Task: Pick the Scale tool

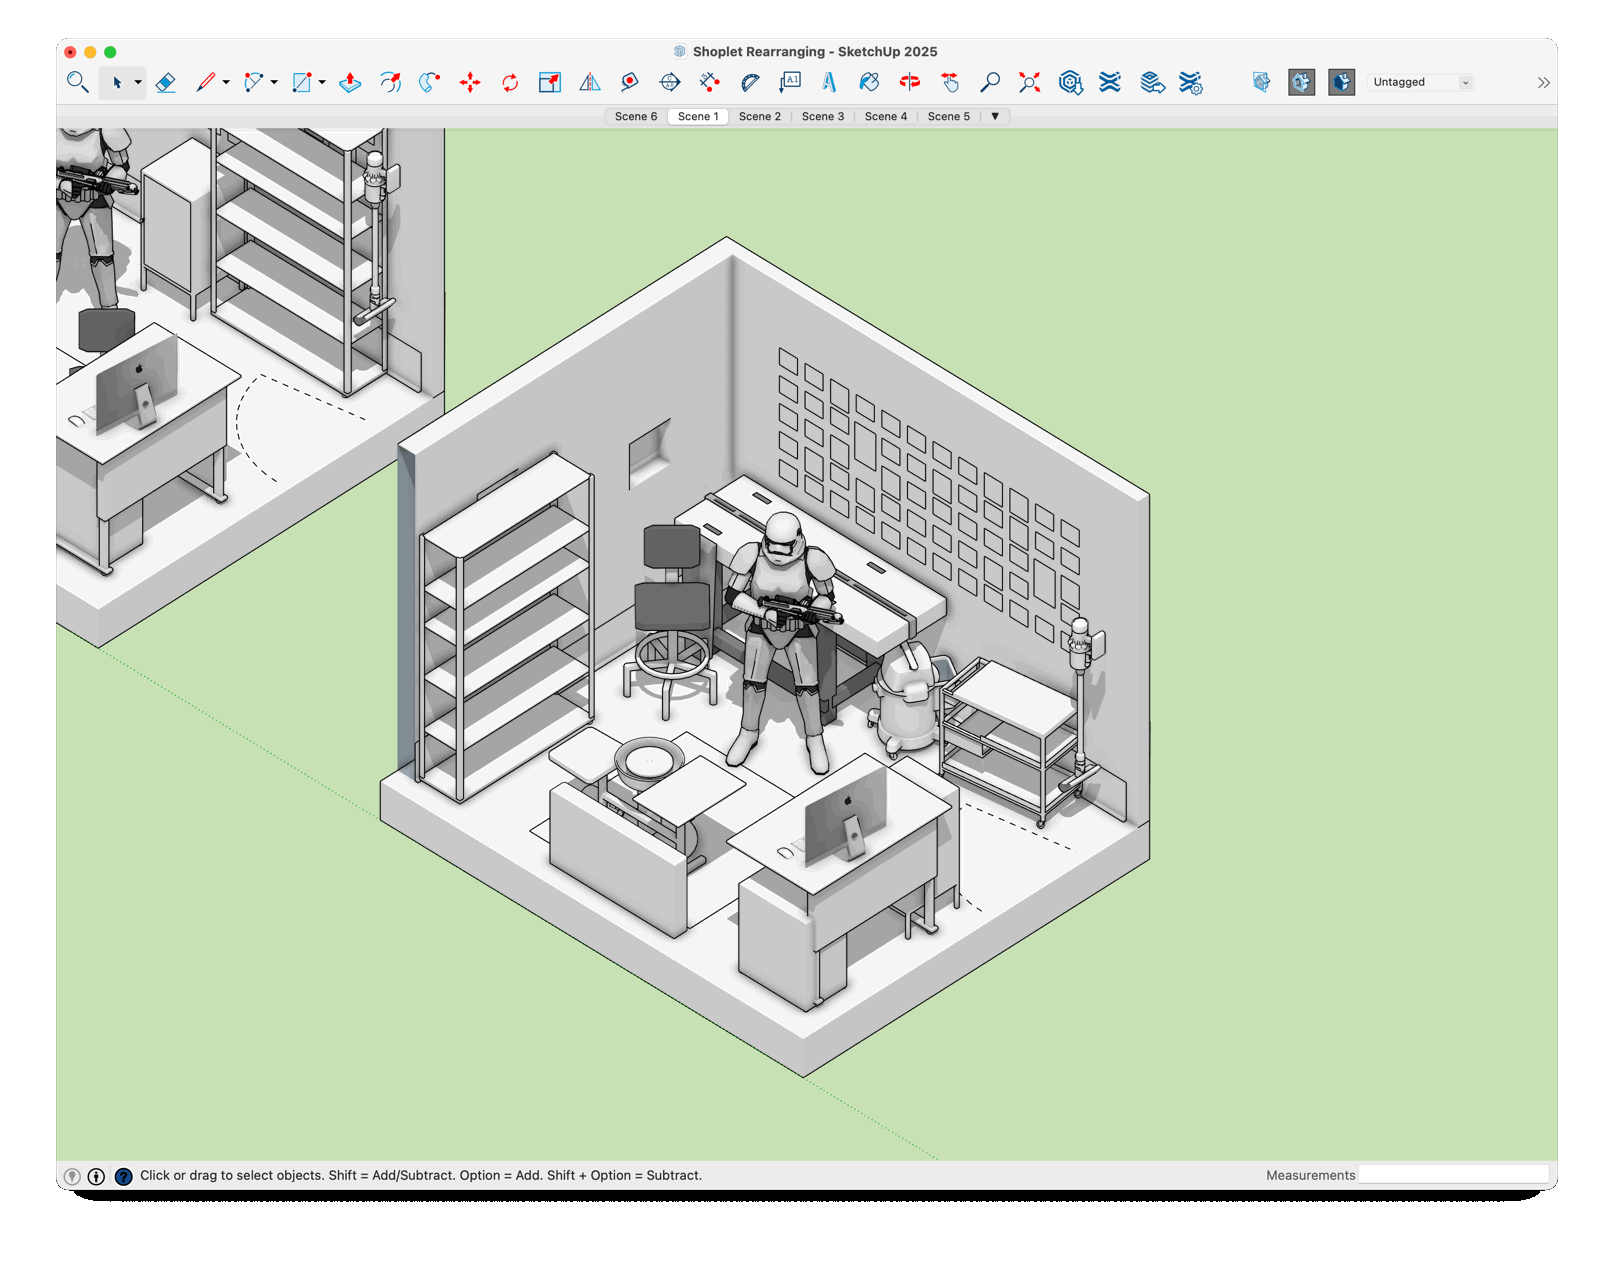Action: point(550,82)
